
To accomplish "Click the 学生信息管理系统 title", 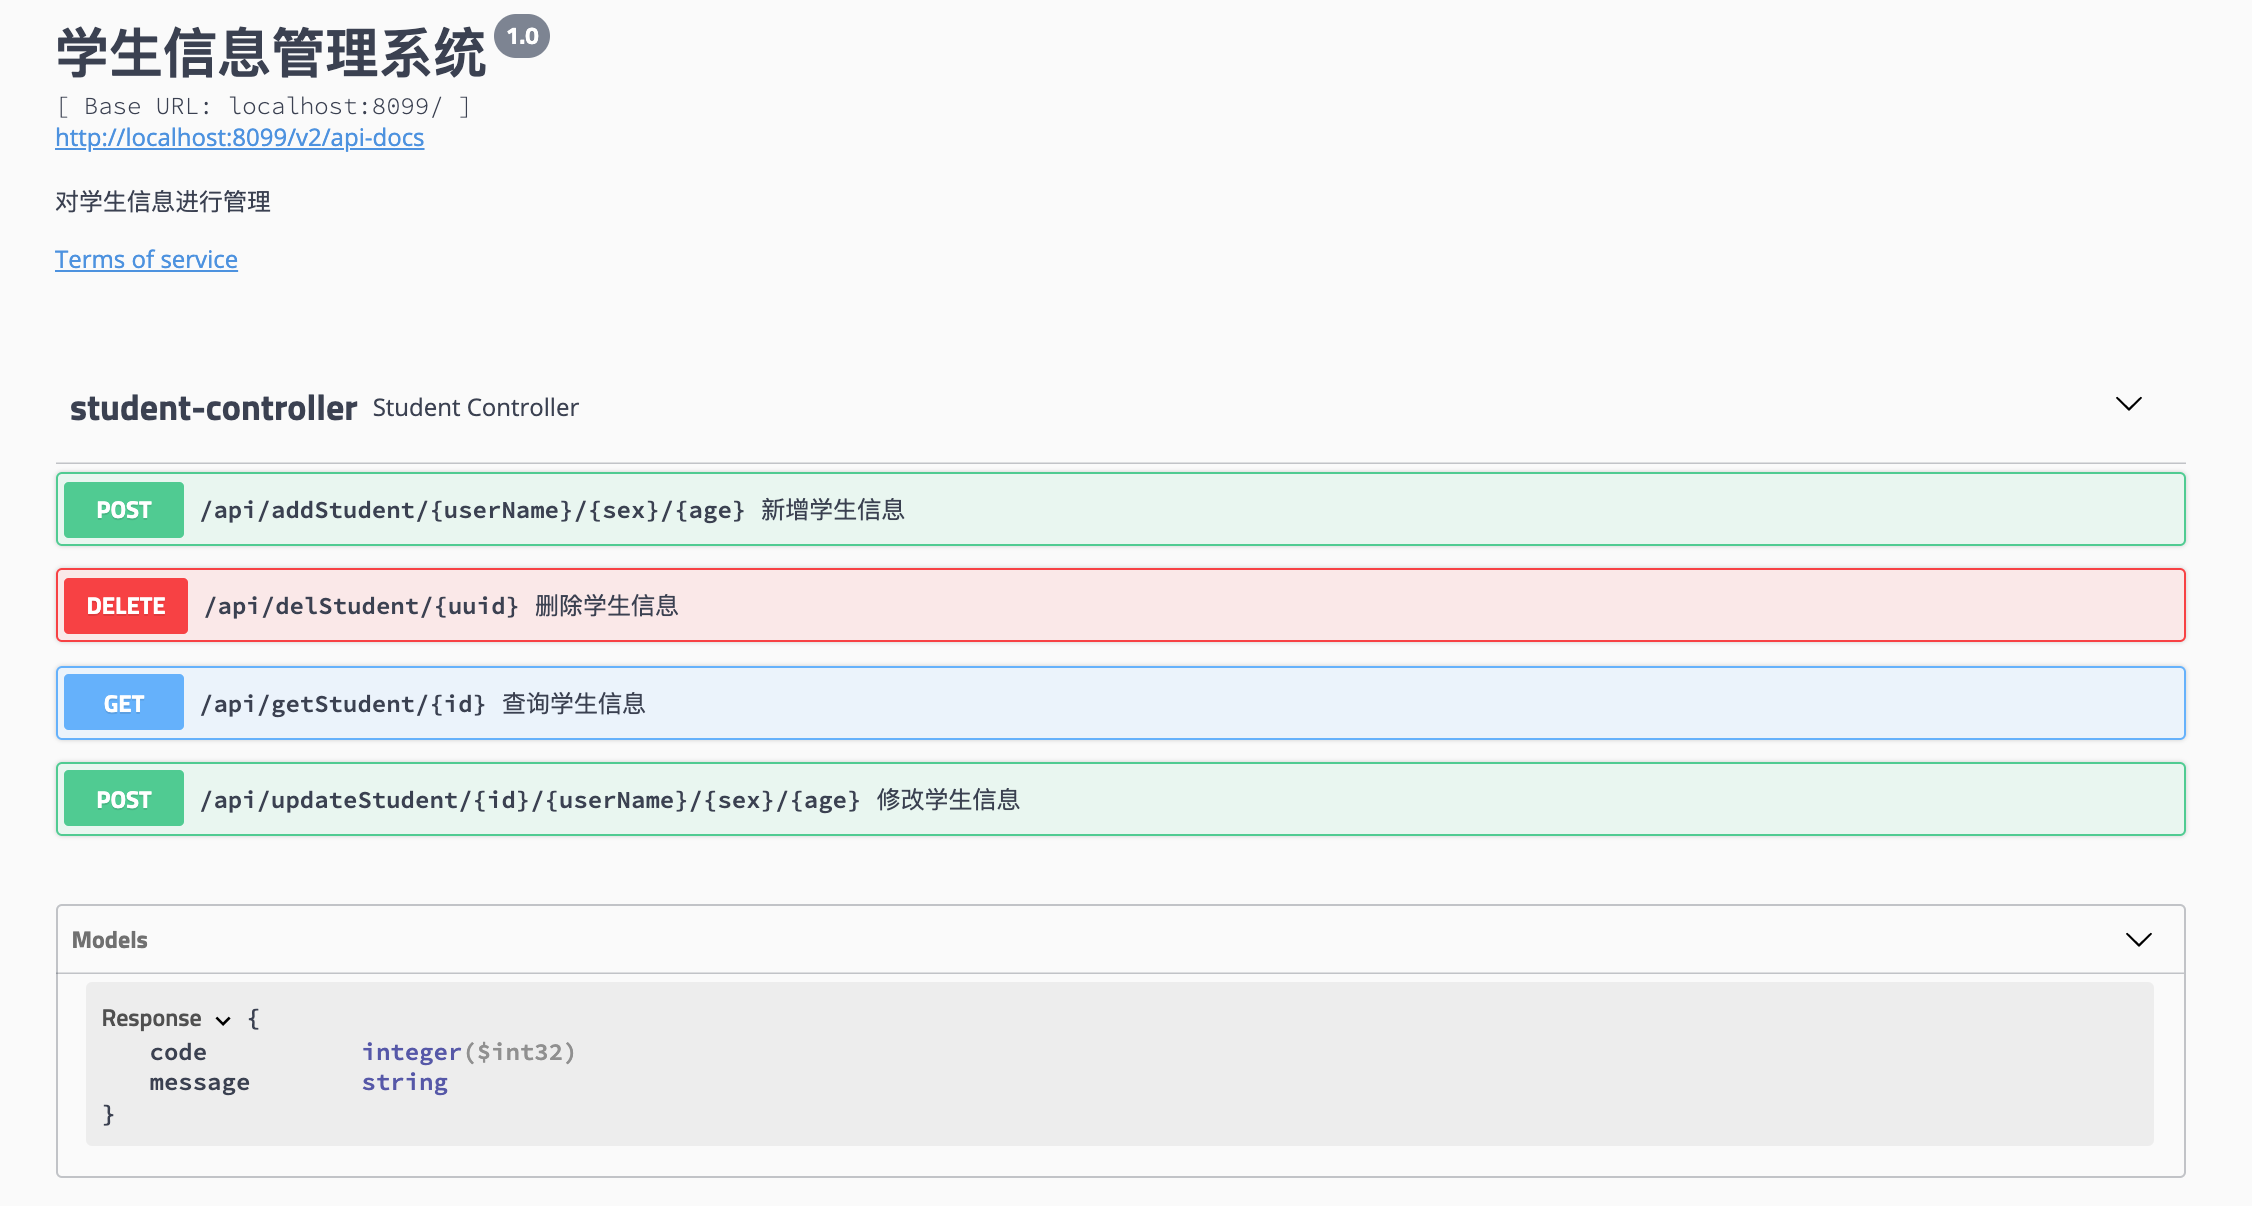I will (x=271, y=52).
